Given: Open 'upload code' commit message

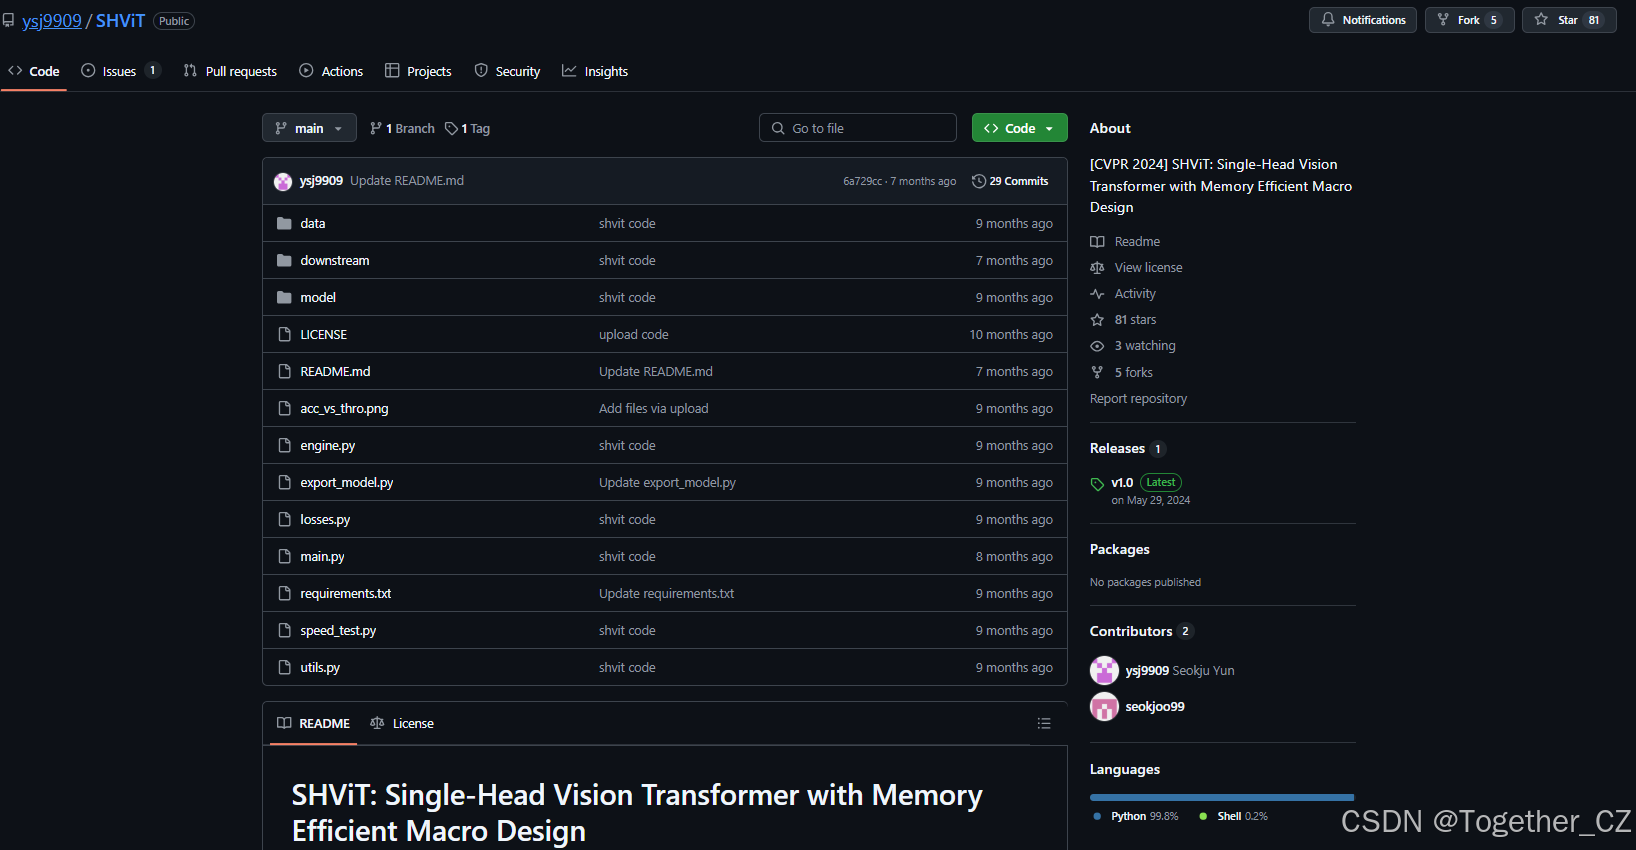Looking at the screenshot, I should point(633,335).
